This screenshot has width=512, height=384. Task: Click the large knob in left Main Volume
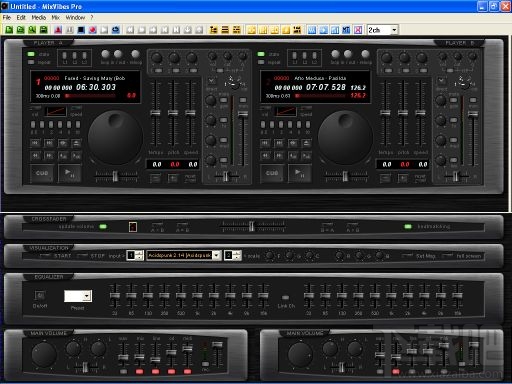44,354
